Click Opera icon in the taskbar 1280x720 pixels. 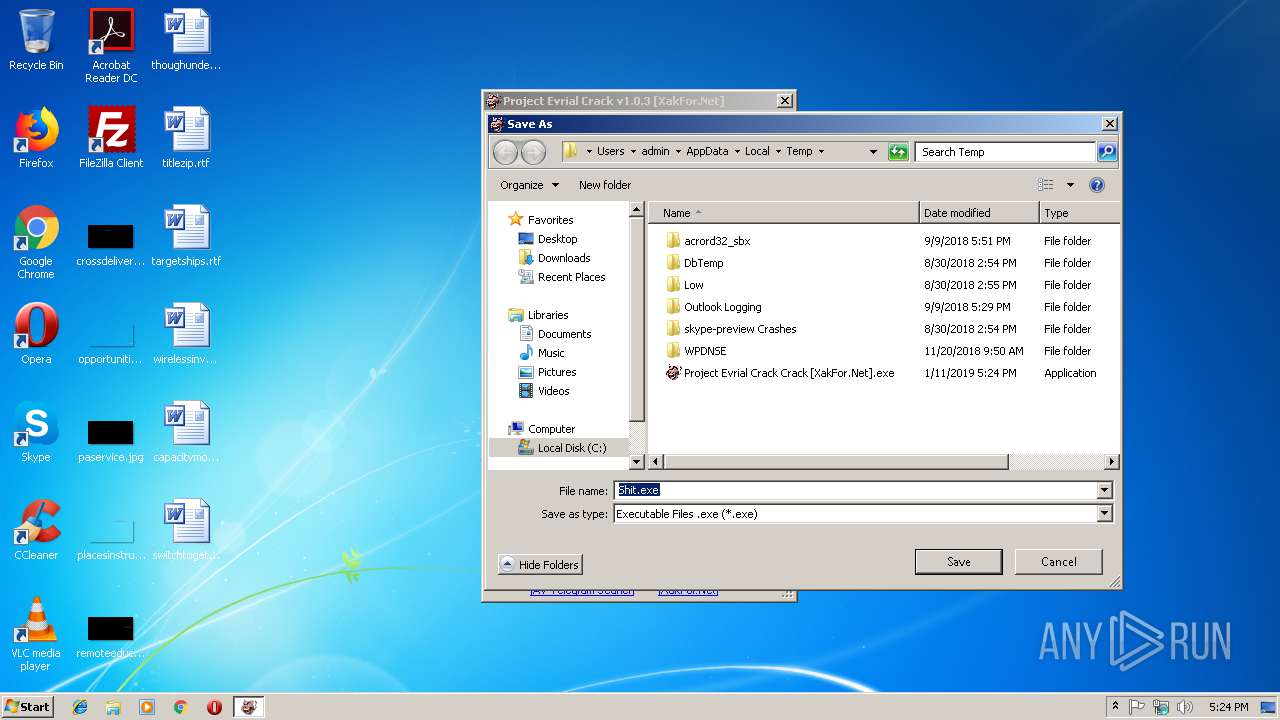(214, 707)
